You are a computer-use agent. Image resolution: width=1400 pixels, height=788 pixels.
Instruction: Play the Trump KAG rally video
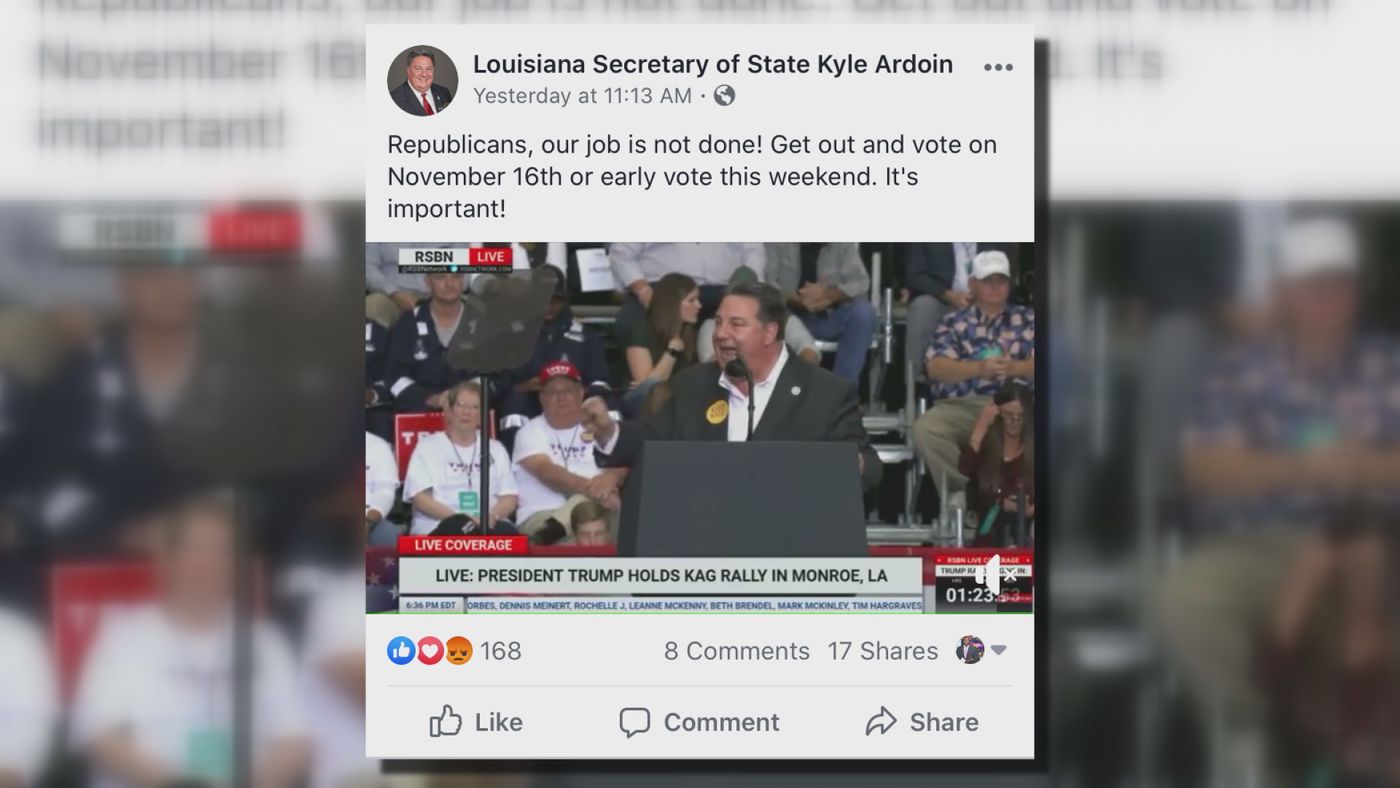[700, 428]
